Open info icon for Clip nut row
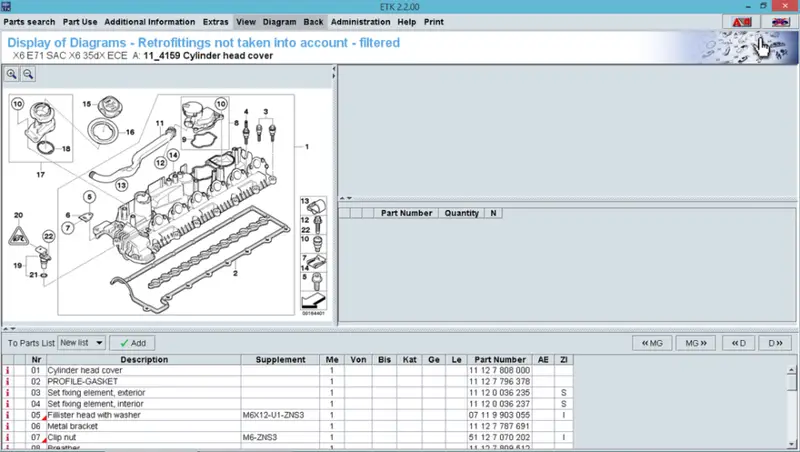 click(7, 438)
